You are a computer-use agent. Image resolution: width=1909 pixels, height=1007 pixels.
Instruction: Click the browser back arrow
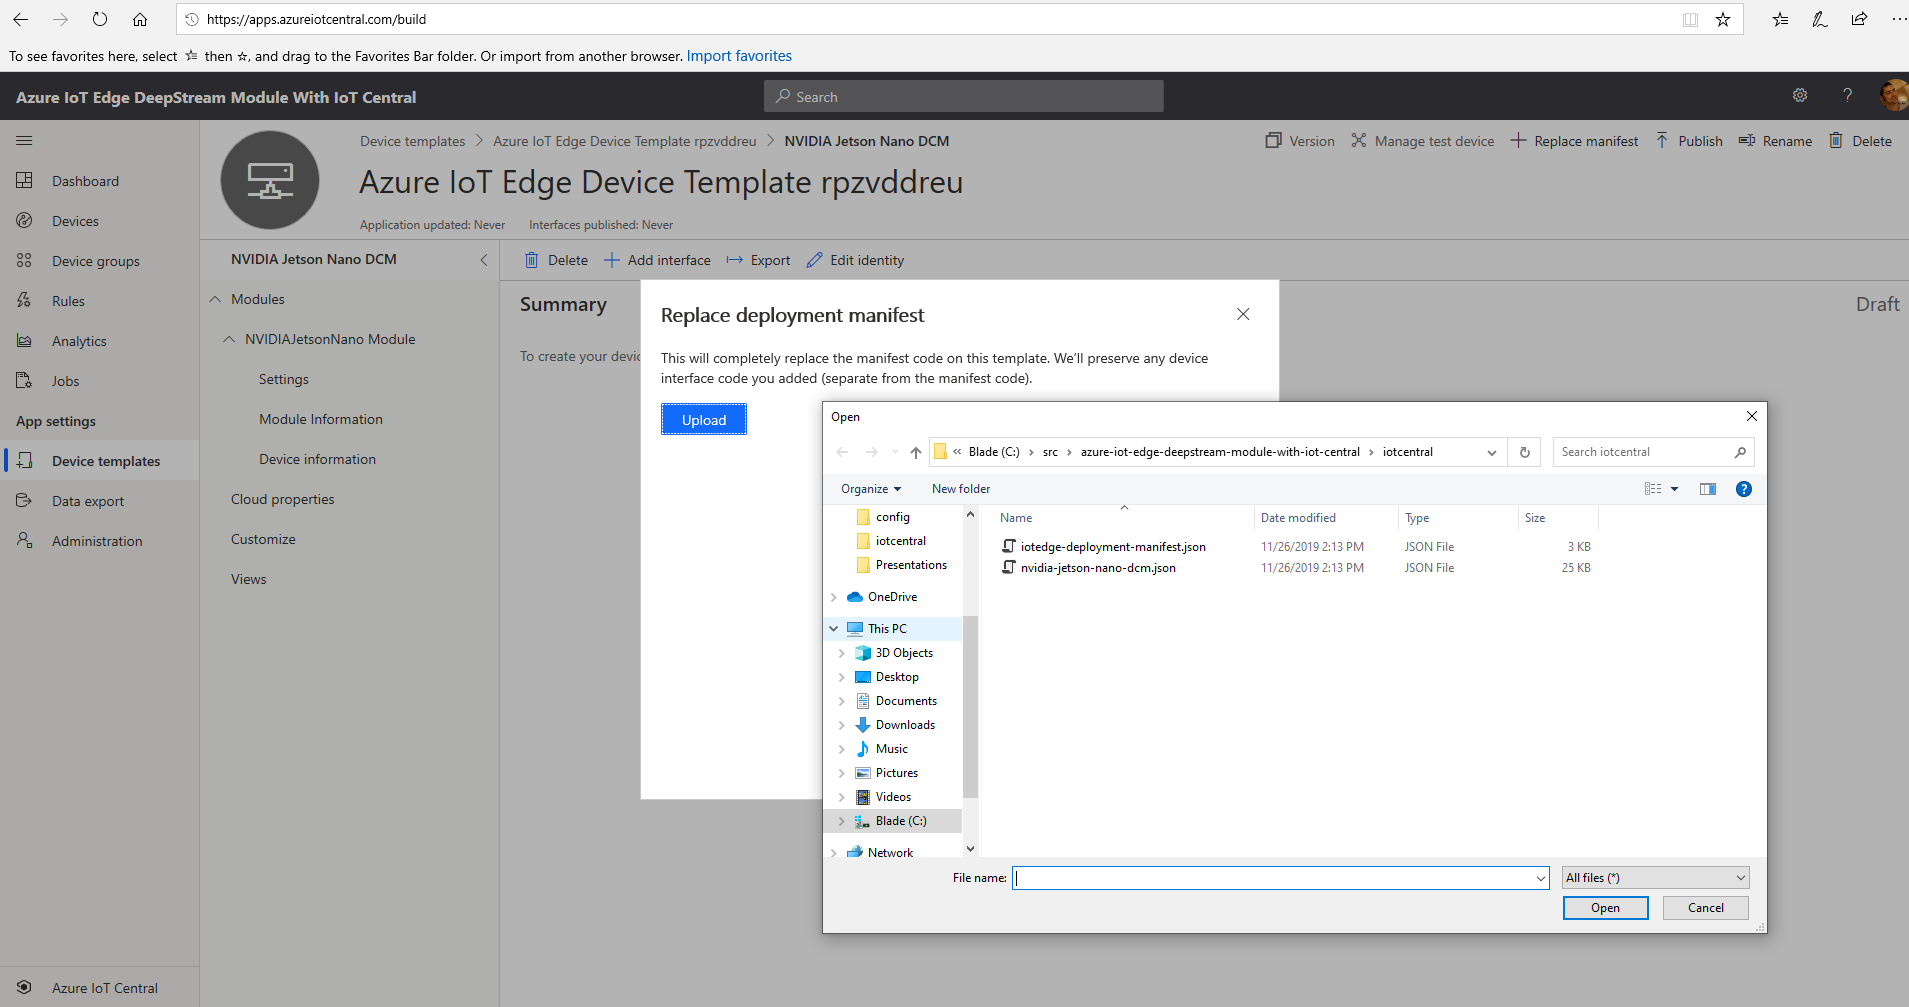point(20,19)
